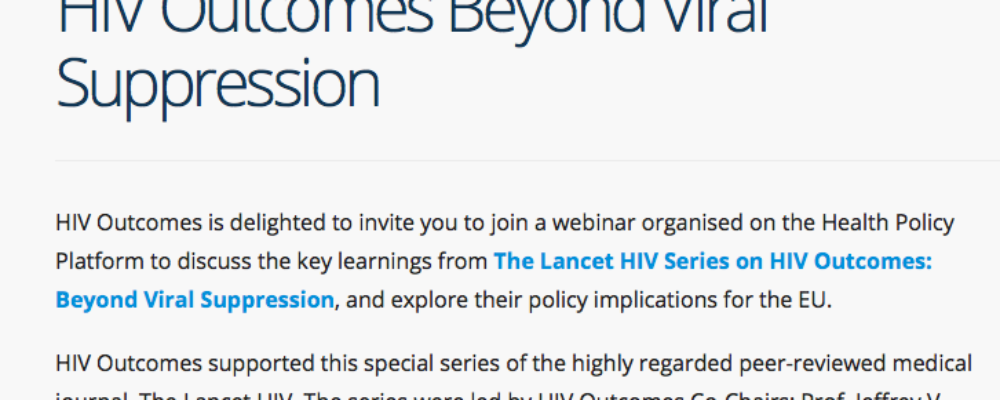Open The Lancet HIV Series on HIV Outcomes link
The width and height of the screenshot is (1000, 400).
click(713, 262)
